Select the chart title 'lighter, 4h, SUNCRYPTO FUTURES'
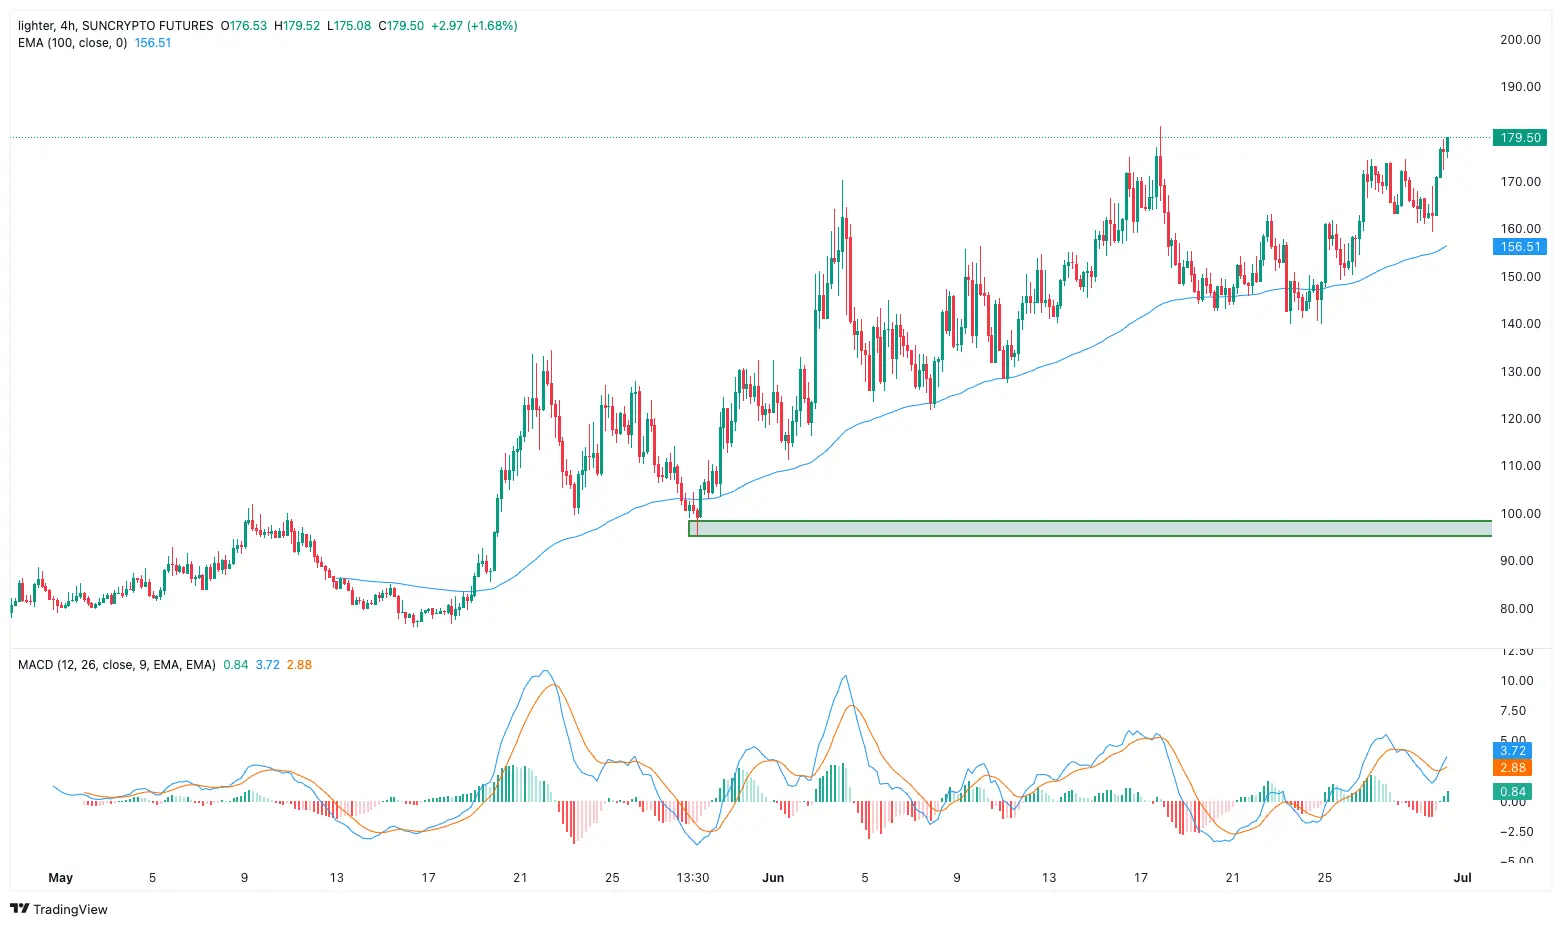Screen dimensions: 1562x926 point(116,26)
